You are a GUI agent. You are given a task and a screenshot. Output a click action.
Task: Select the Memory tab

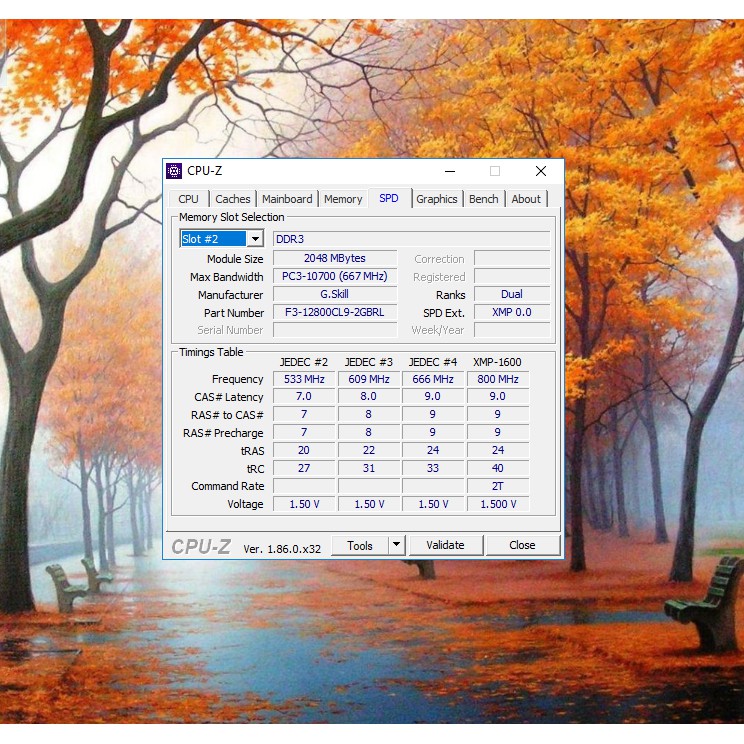[343, 199]
